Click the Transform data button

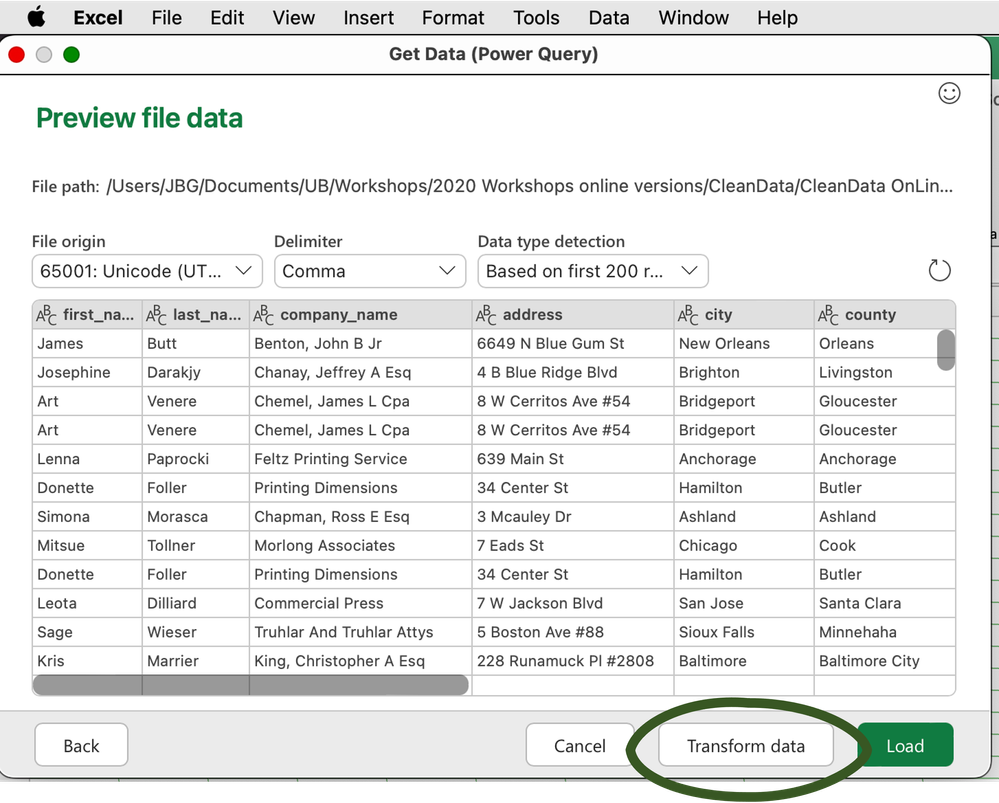click(745, 745)
